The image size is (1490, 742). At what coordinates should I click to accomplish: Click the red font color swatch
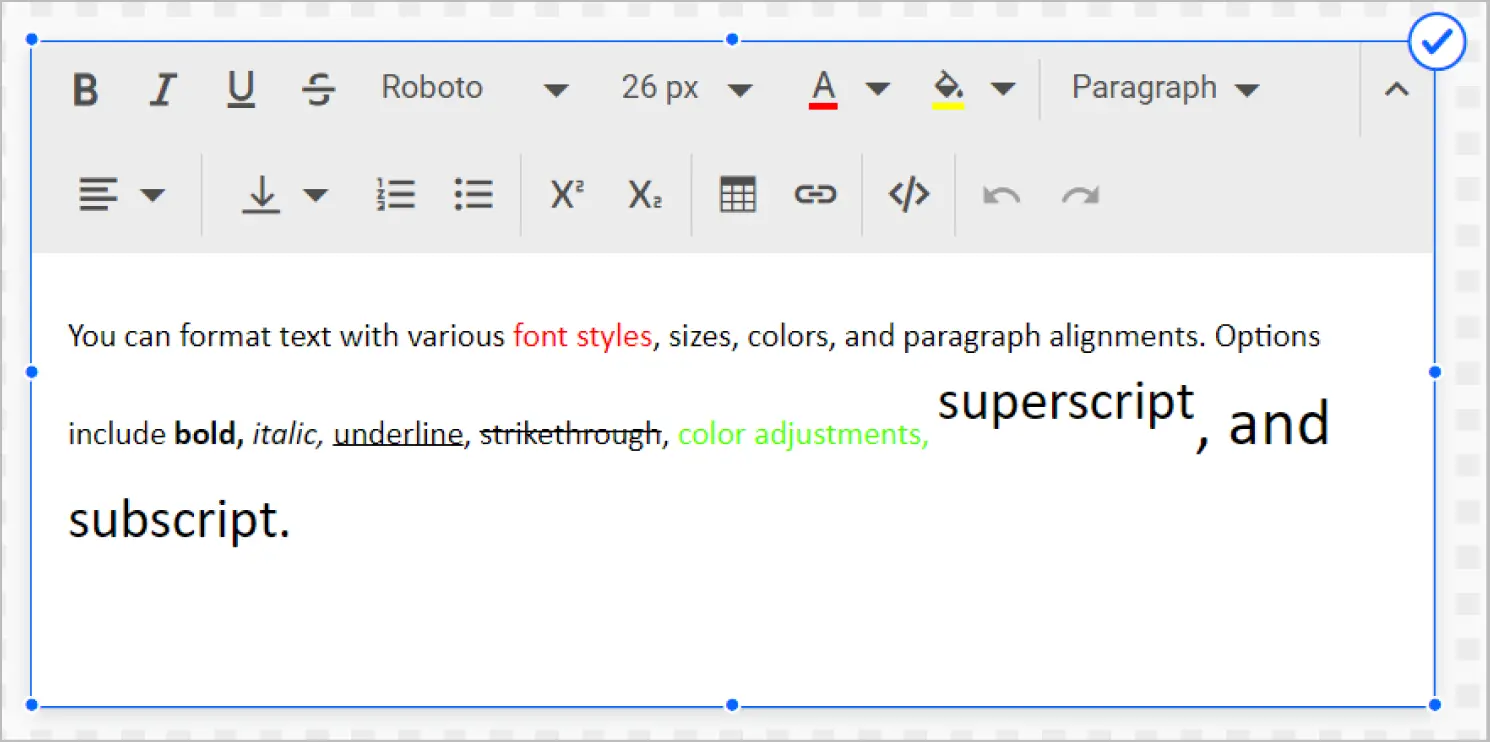(x=823, y=90)
